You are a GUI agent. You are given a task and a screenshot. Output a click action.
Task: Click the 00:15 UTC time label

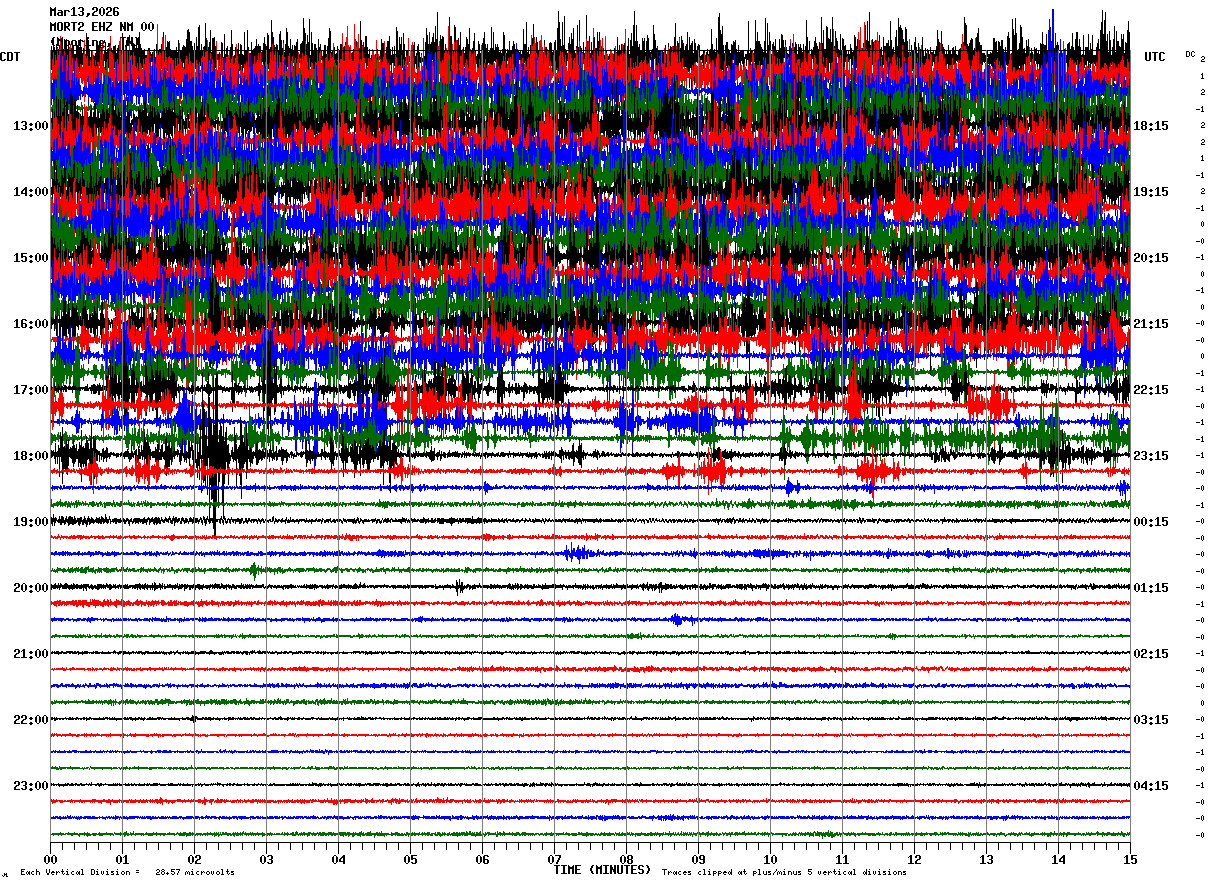click(x=1151, y=522)
